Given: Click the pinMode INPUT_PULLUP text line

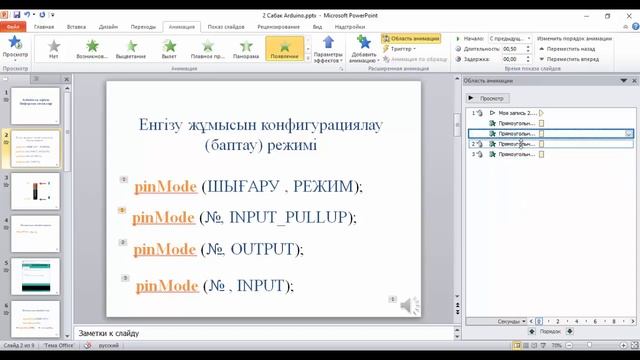Looking at the screenshot, I should point(244,217).
